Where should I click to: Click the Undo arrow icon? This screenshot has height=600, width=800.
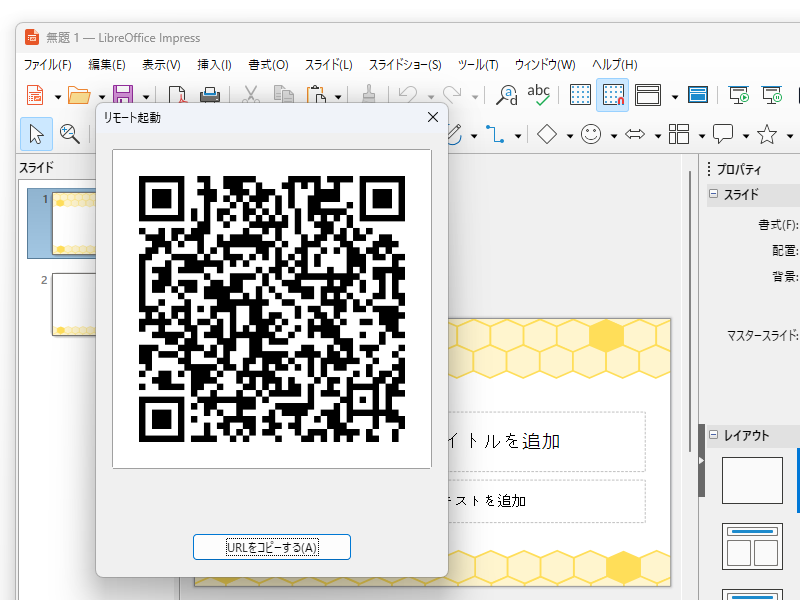(x=408, y=95)
